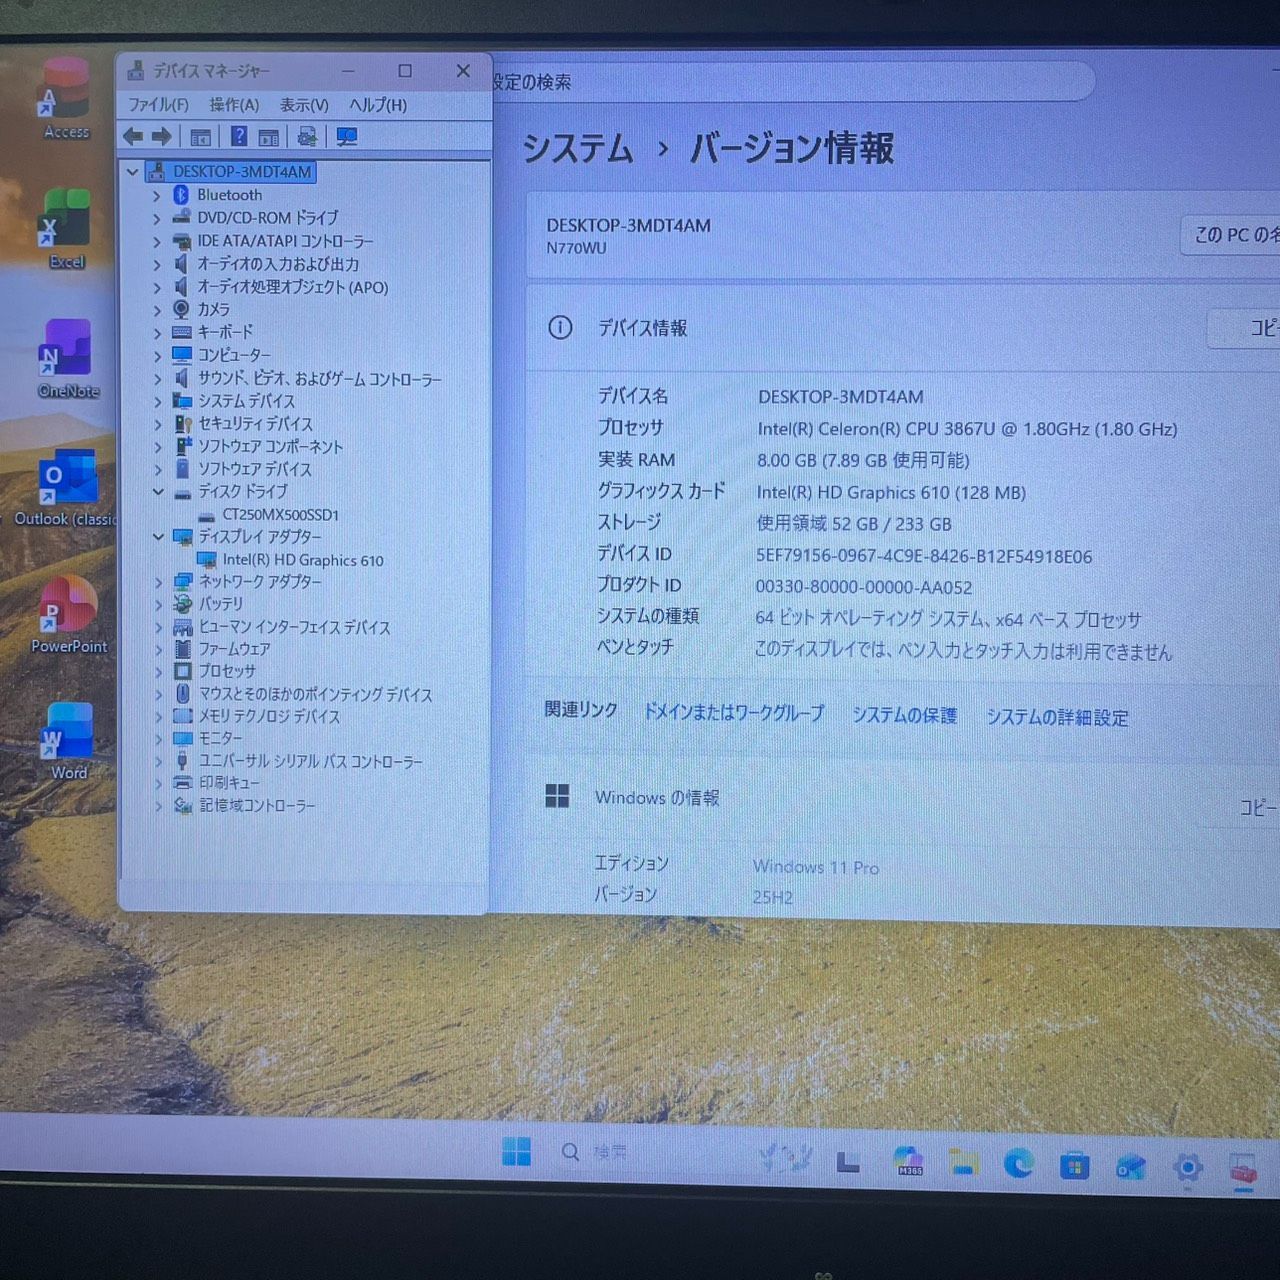Expand the DVD/CD-ROM ドライブ category
Viewport: 1280px width, 1280px height.
pos(157,218)
